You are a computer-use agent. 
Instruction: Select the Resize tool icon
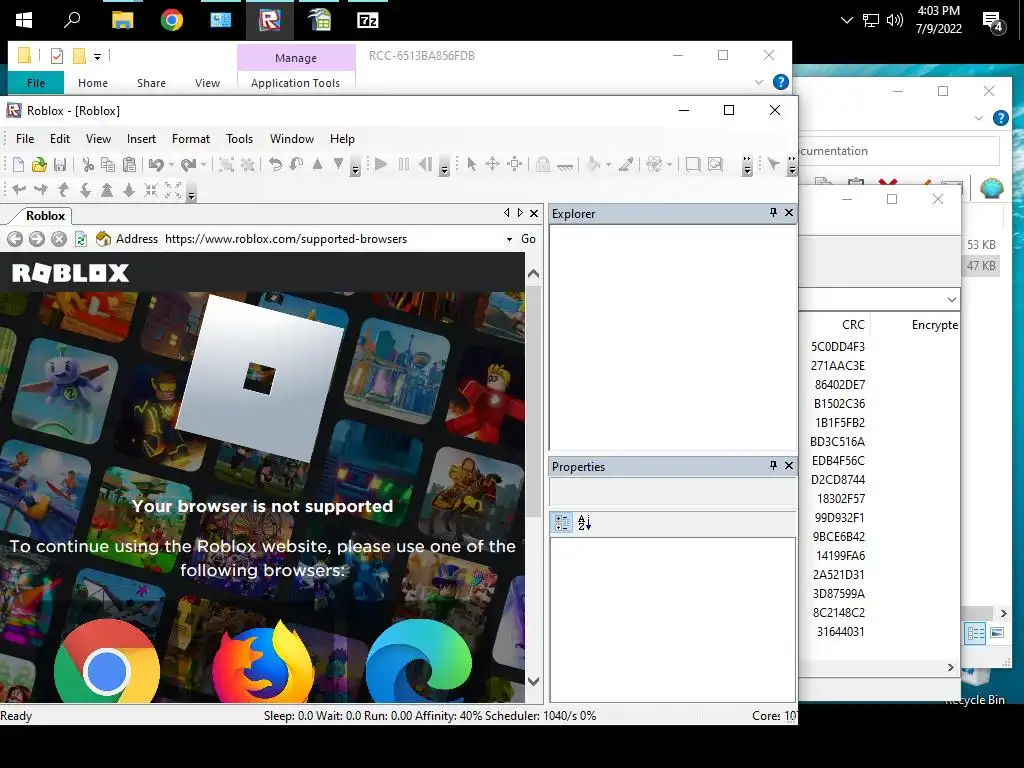pos(515,165)
